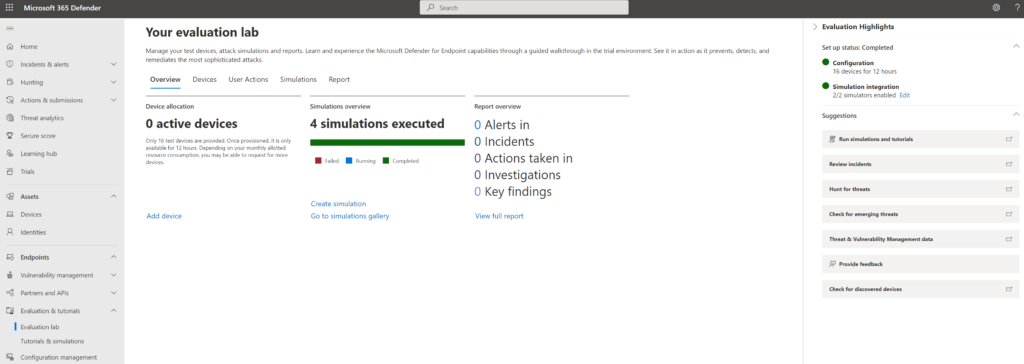Expand the Hunting menu chevron
Screen dimensions: 1024x364
click(114, 82)
